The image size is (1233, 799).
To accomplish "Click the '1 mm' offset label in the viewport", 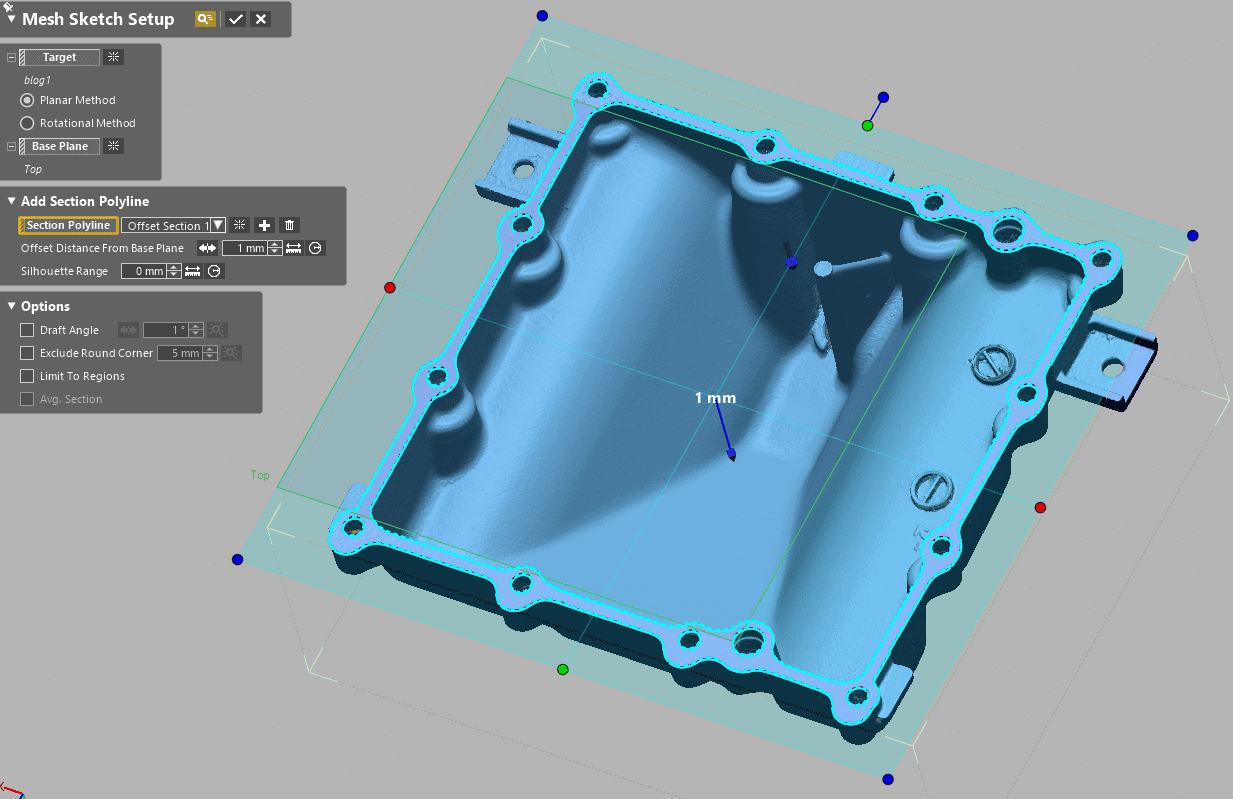I will click(715, 398).
